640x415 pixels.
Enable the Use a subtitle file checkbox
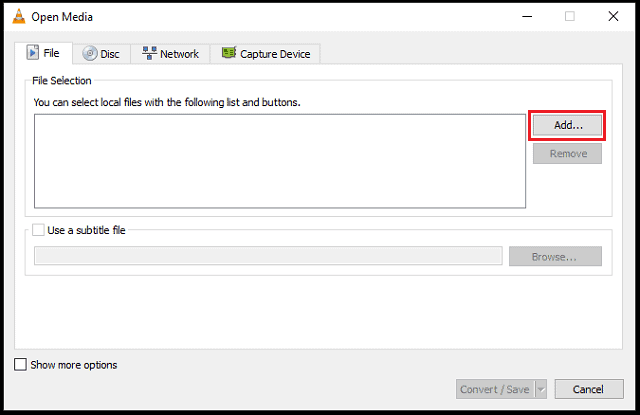[38, 230]
